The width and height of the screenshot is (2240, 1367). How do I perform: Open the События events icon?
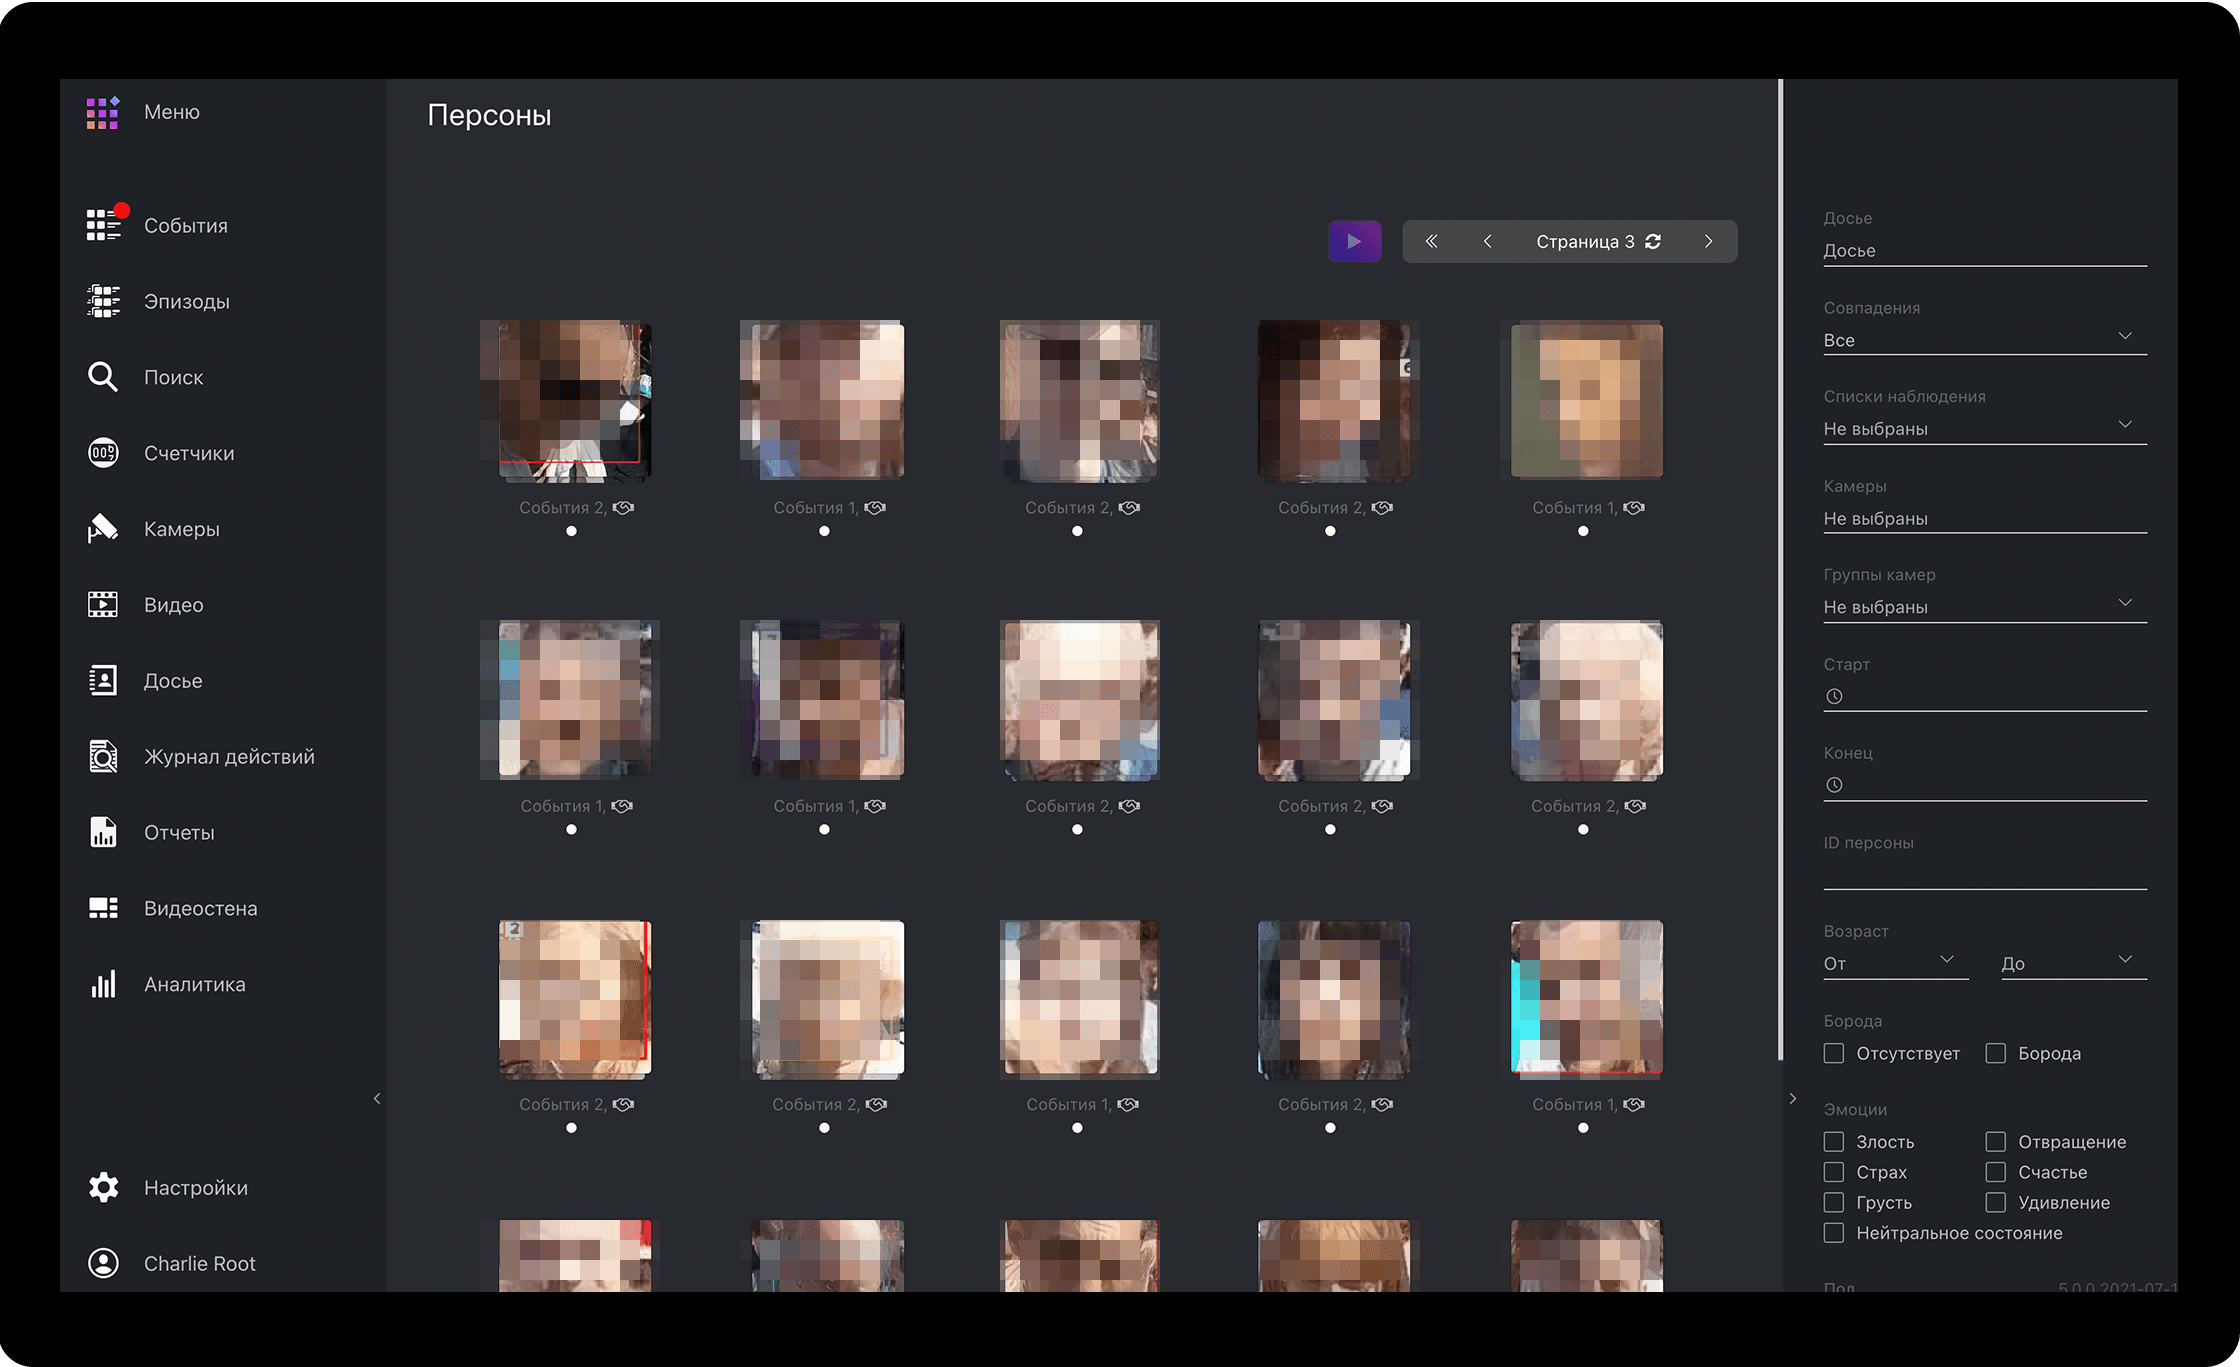(104, 225)
